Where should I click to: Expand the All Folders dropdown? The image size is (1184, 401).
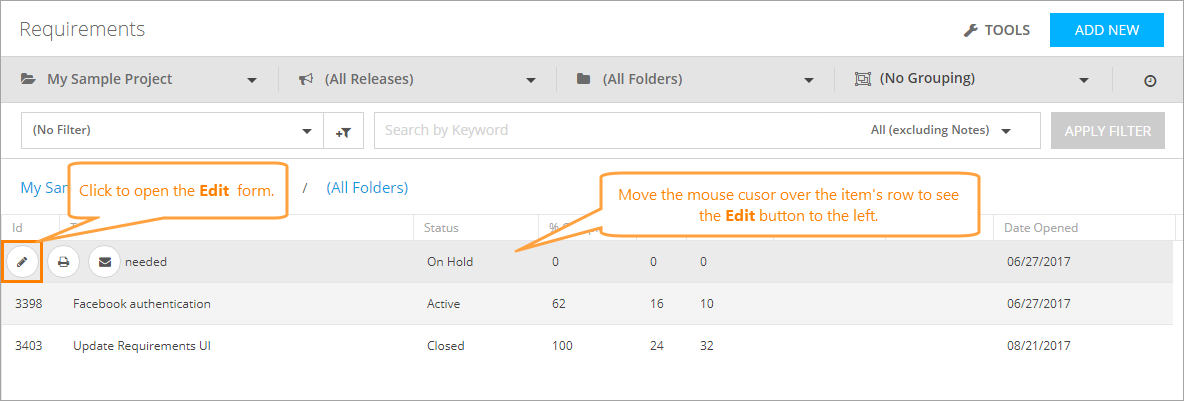808,80
